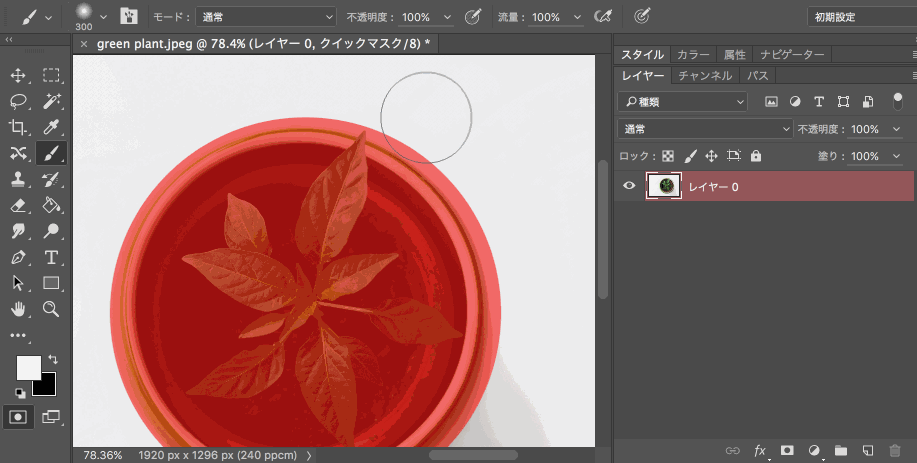Activate the Zoom magnifier tool
The height and width of the screenshot is (463, 917).
point(52,309)
